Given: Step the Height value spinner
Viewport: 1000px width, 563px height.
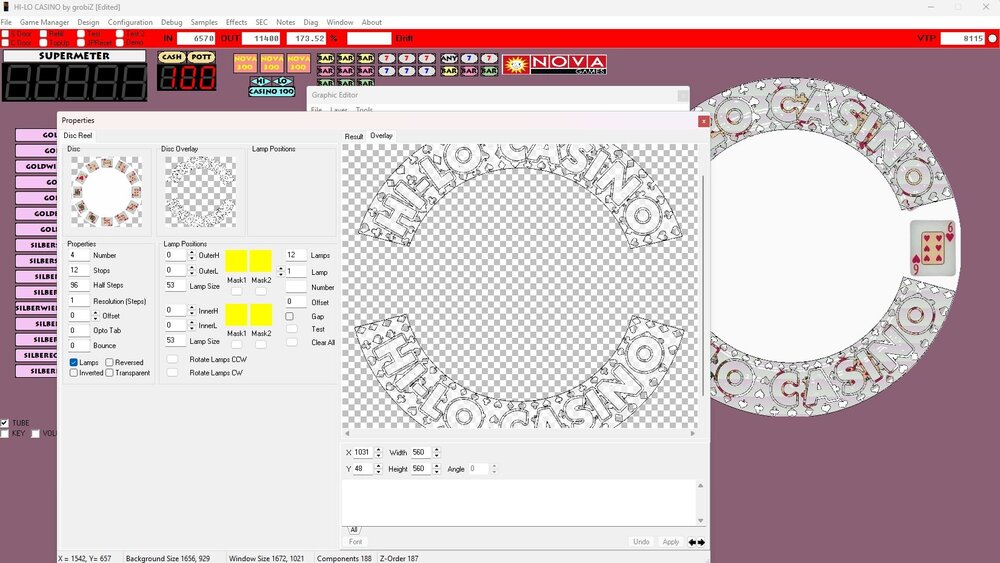Looking at the screenshot, I should pyautogui.click(x=436, y=469).
